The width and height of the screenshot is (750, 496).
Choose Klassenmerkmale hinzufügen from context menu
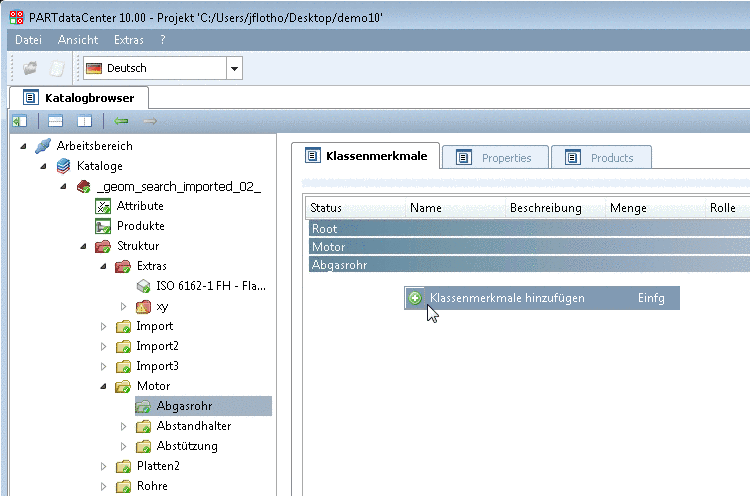tap(542, 298)
